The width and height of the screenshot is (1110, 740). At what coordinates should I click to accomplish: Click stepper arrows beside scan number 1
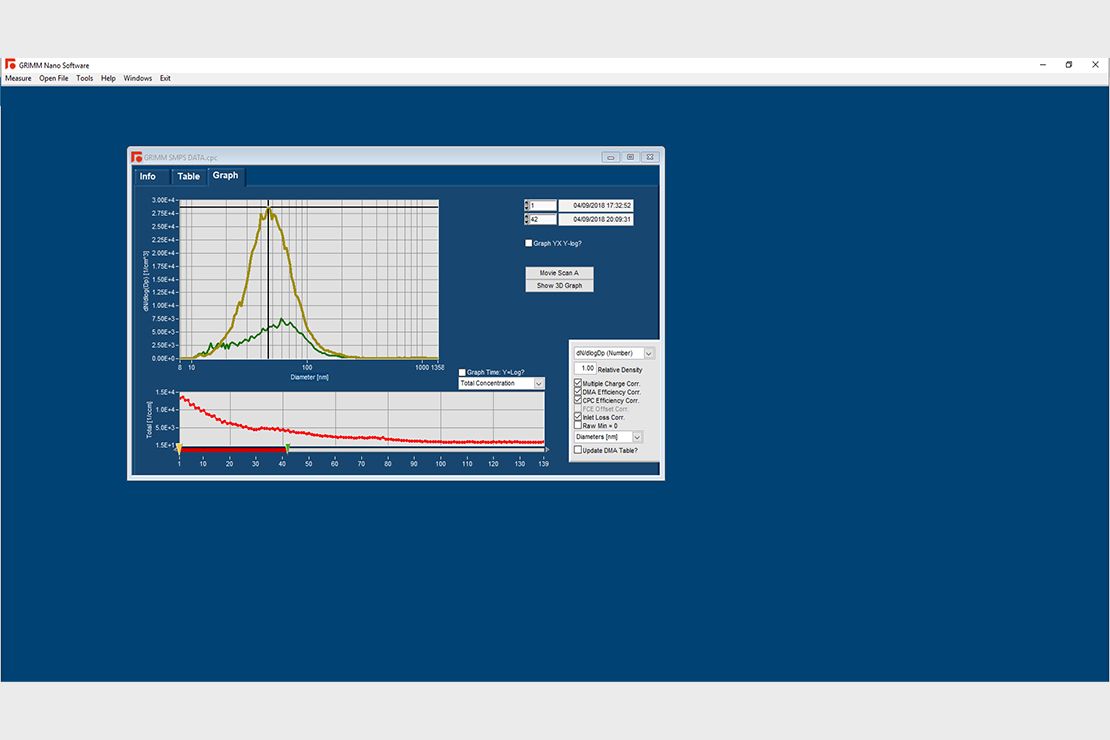tap(527, 206)
